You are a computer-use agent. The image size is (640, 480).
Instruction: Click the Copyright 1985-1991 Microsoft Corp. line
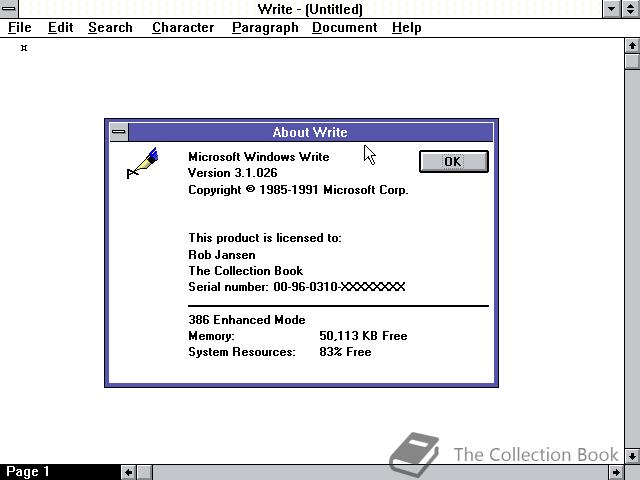coord(298,190)
